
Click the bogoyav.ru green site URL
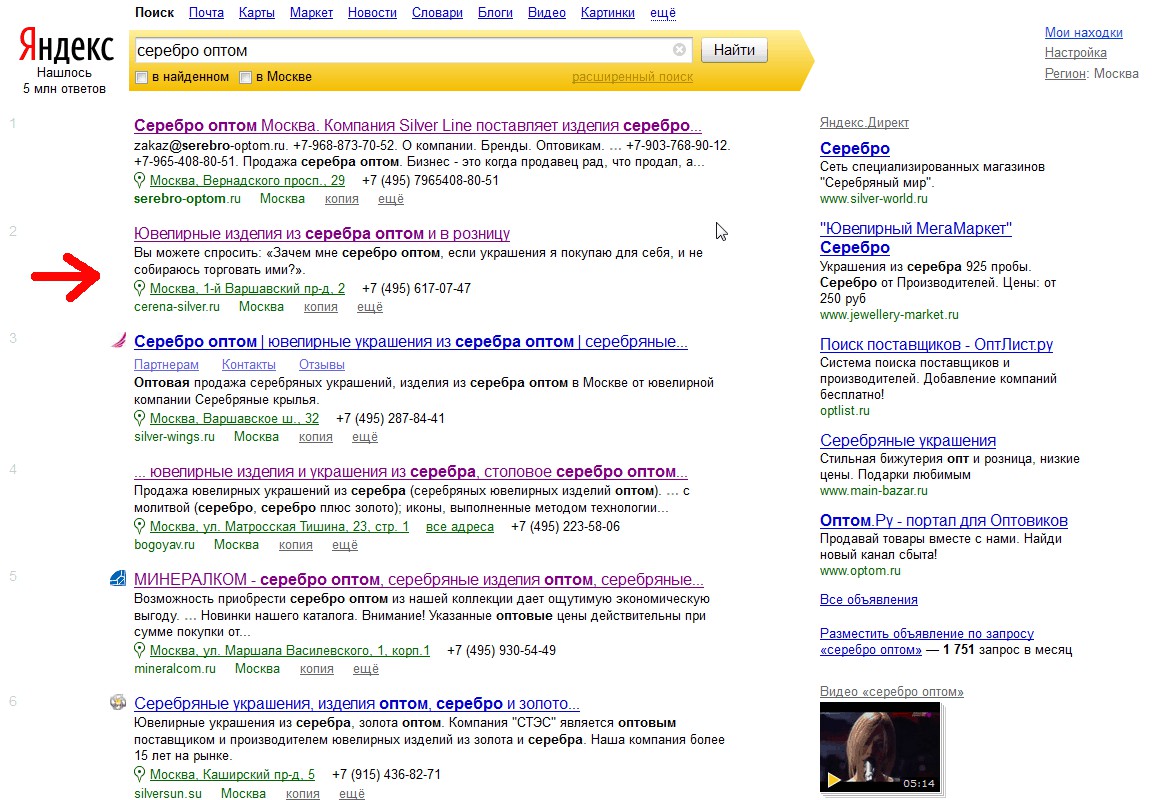tap(164, 545)
